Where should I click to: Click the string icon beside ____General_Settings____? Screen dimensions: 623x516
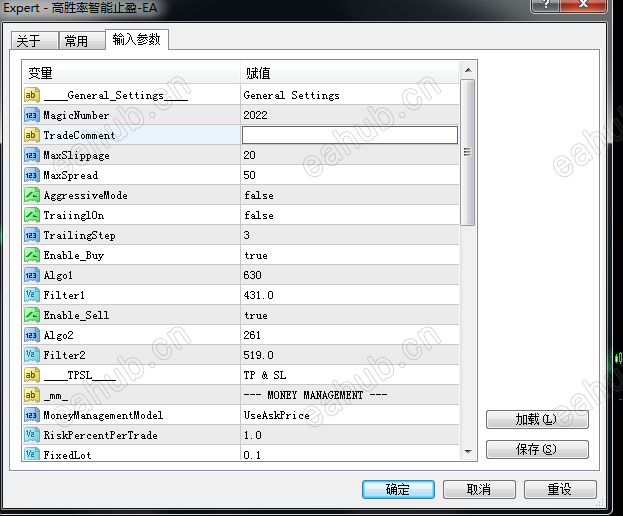tap(32, 95)
